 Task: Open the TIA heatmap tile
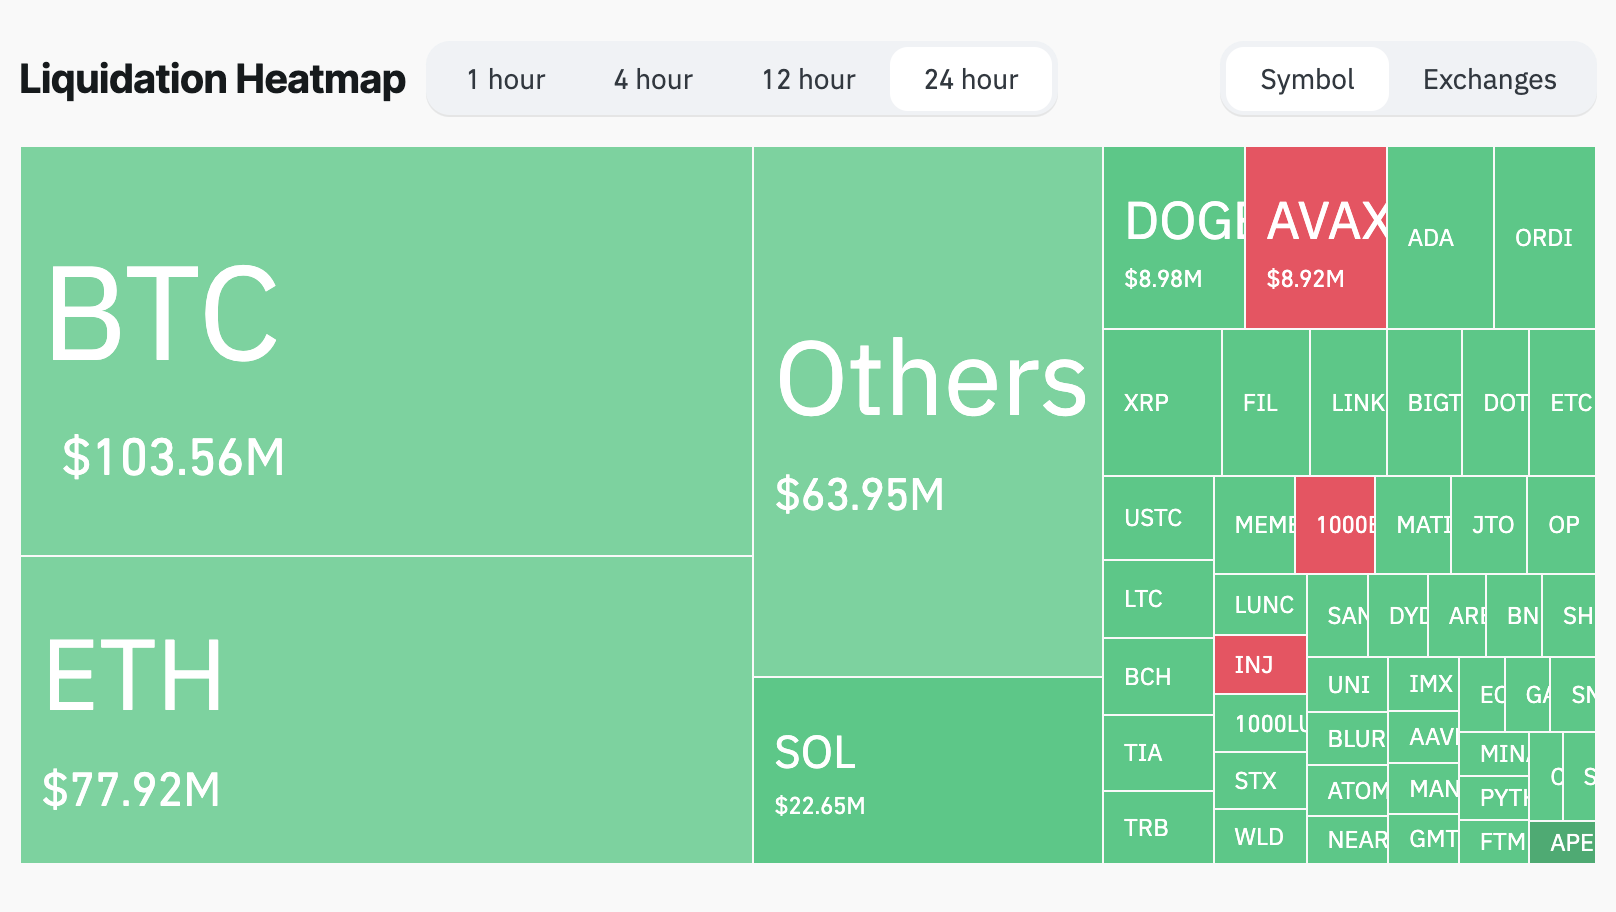(1159, 753)
